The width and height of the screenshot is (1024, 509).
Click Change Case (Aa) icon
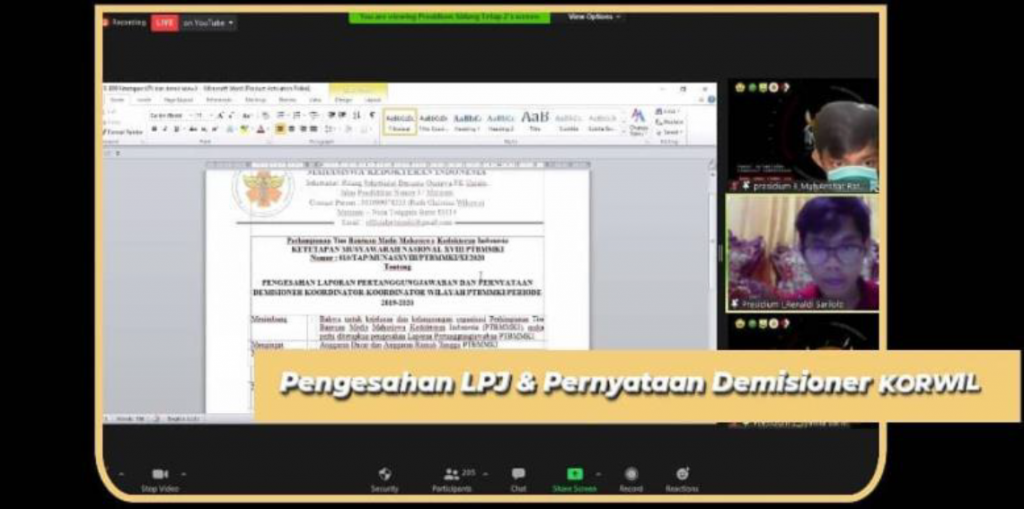(247, 116)
